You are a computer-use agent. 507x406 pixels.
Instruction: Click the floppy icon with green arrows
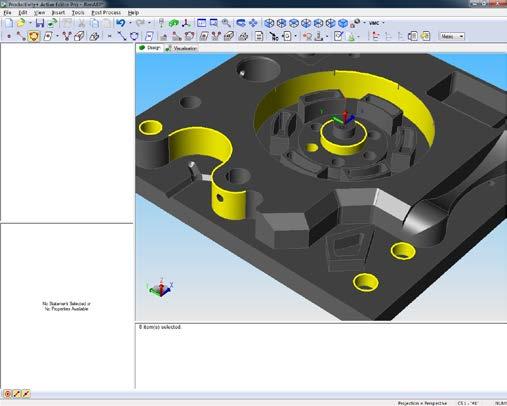point(52,23)
